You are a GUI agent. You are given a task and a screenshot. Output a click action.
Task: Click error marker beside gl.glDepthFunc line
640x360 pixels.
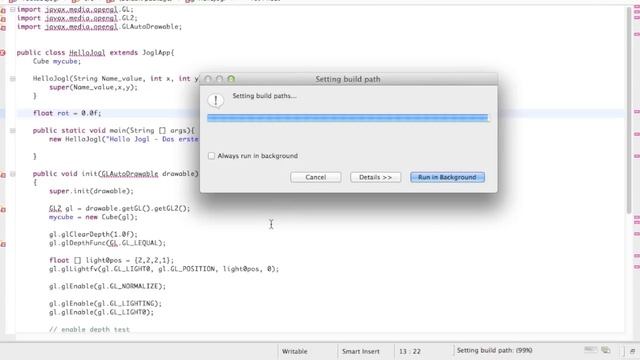(x=3, y=244)
